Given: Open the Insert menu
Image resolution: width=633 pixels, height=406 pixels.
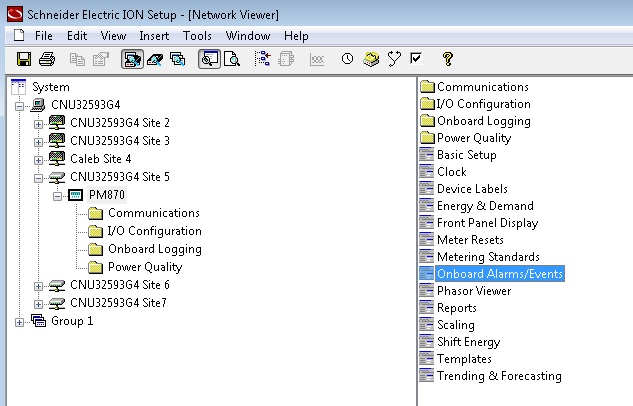Looking at the screenshot, I should click(x=154, y=36).
